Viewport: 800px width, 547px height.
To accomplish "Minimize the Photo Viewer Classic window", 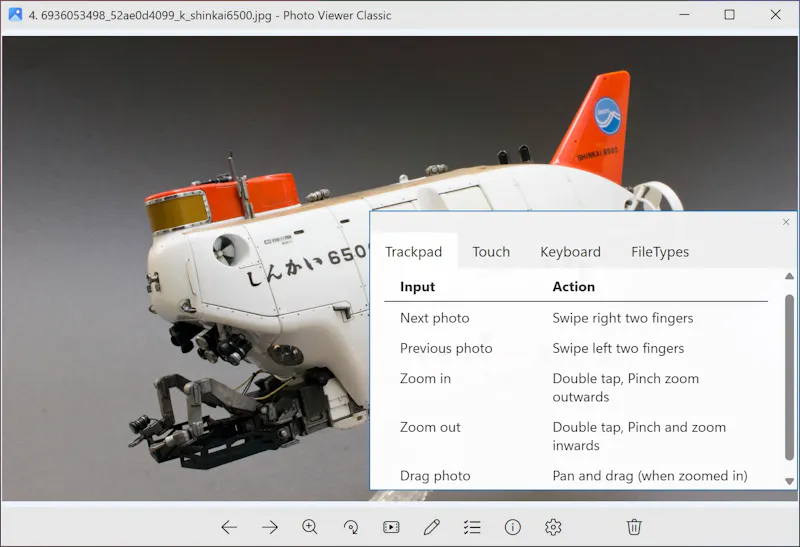I will (x=684, y=14).
